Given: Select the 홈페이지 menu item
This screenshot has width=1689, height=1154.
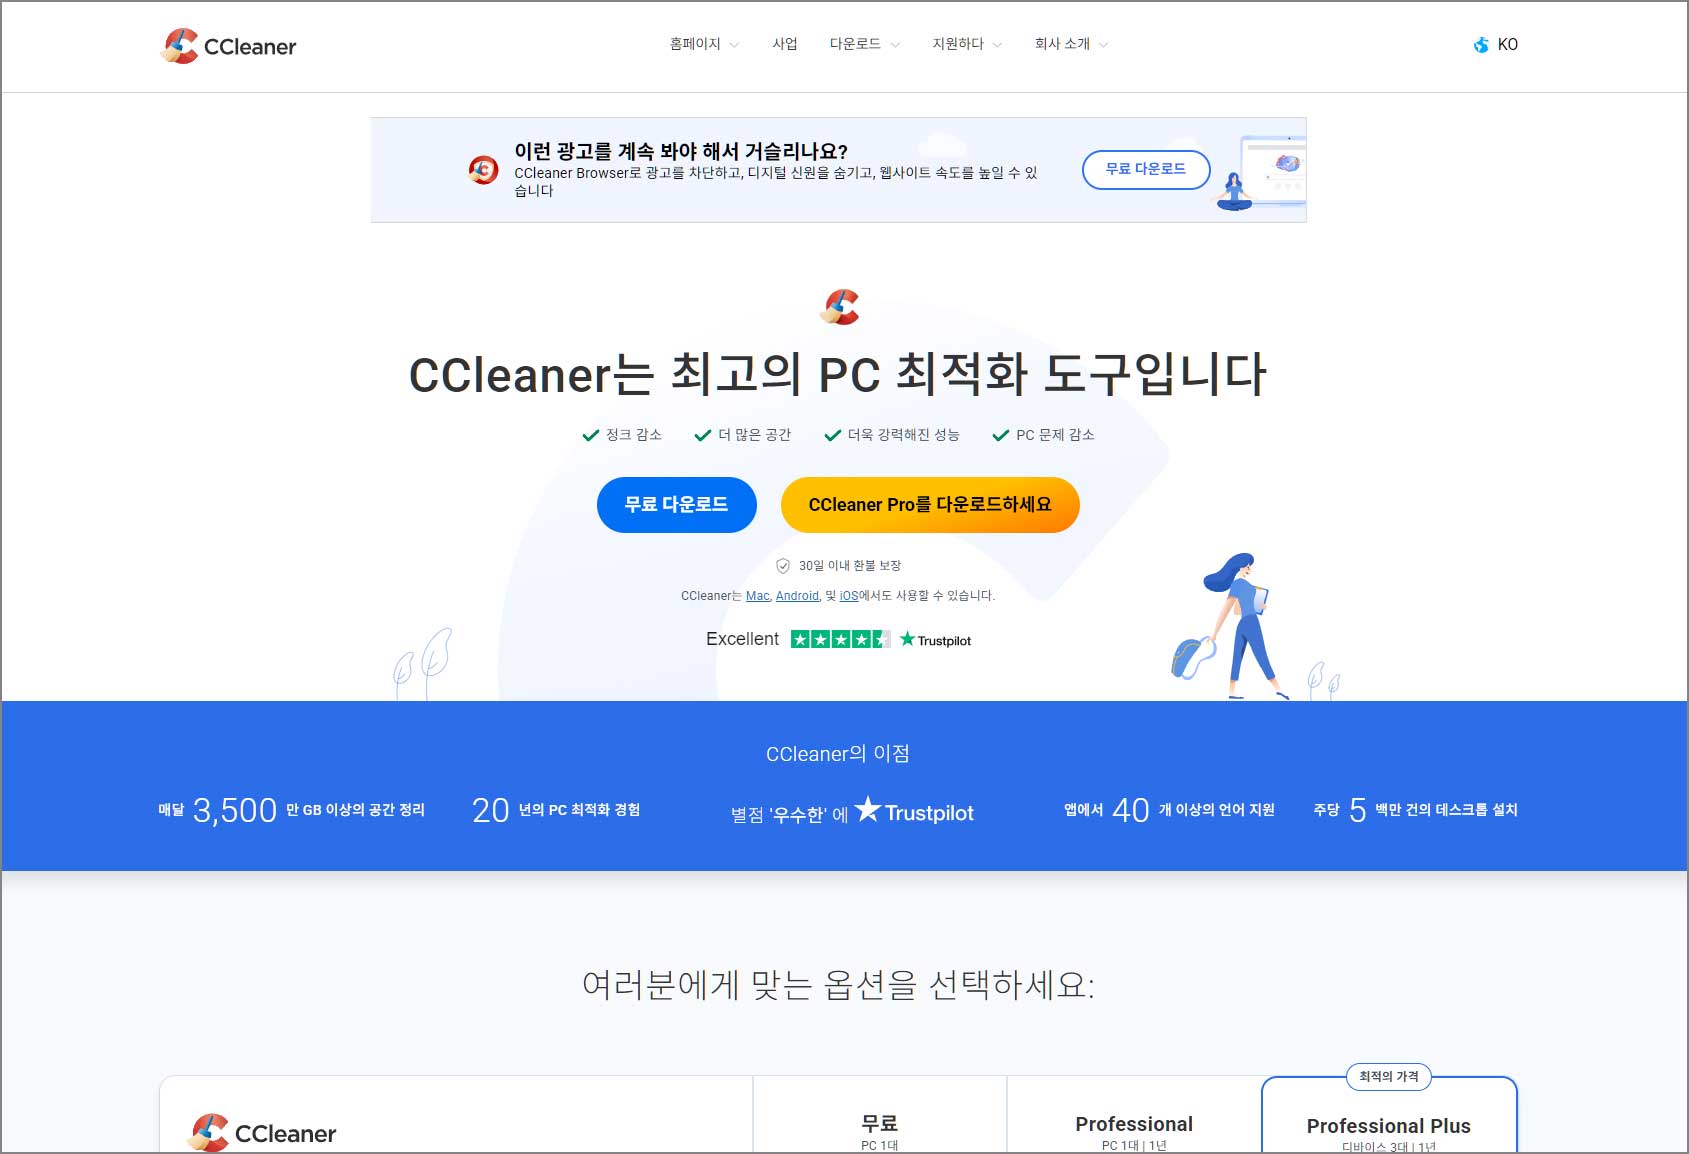Looking at the screenshot, I should [x=694, y=44].
